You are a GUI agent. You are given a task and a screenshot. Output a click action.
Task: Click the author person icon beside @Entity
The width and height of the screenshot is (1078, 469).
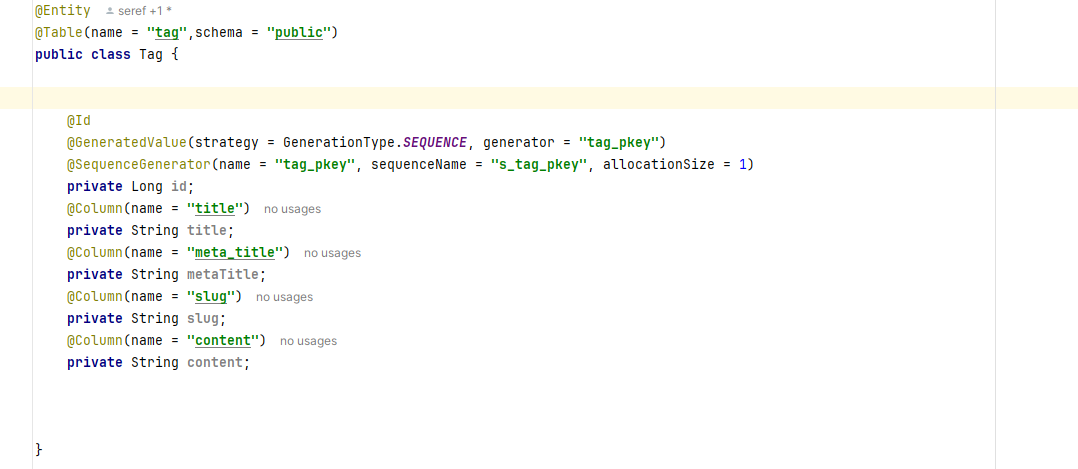coord(109,11)
